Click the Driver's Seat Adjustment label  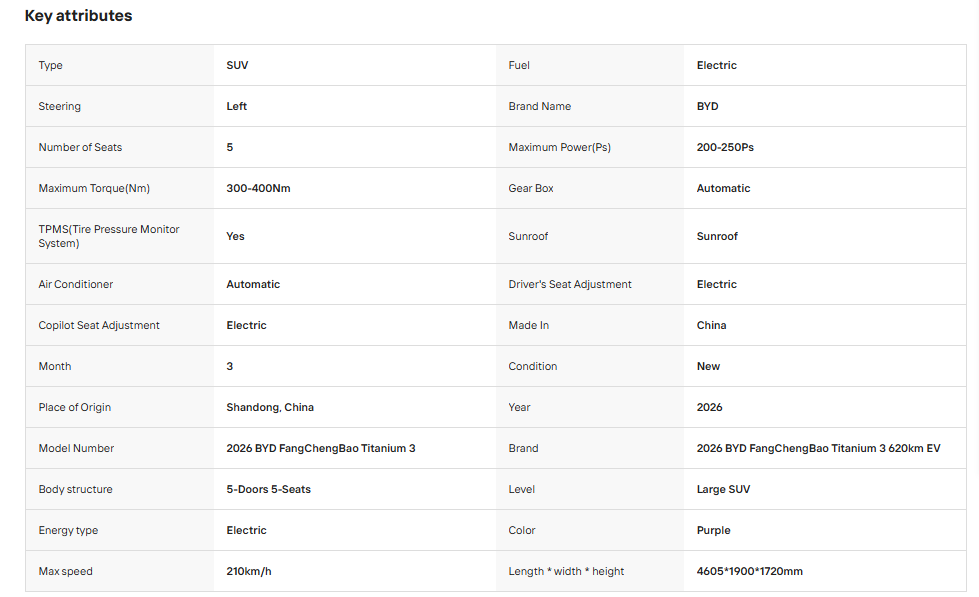[x=570, y=284]
